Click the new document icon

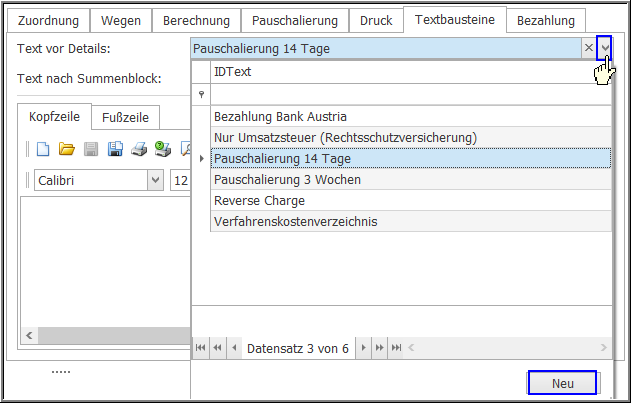[x=43, y=150]
